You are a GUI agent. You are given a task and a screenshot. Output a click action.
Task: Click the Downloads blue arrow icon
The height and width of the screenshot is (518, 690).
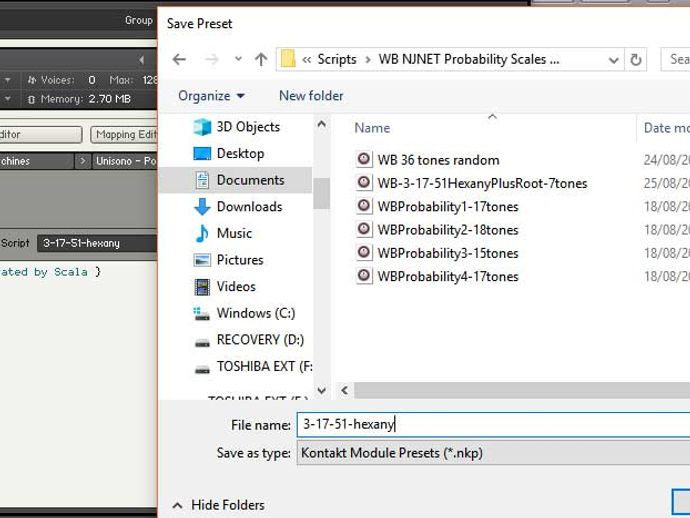[x=202, y=206]
